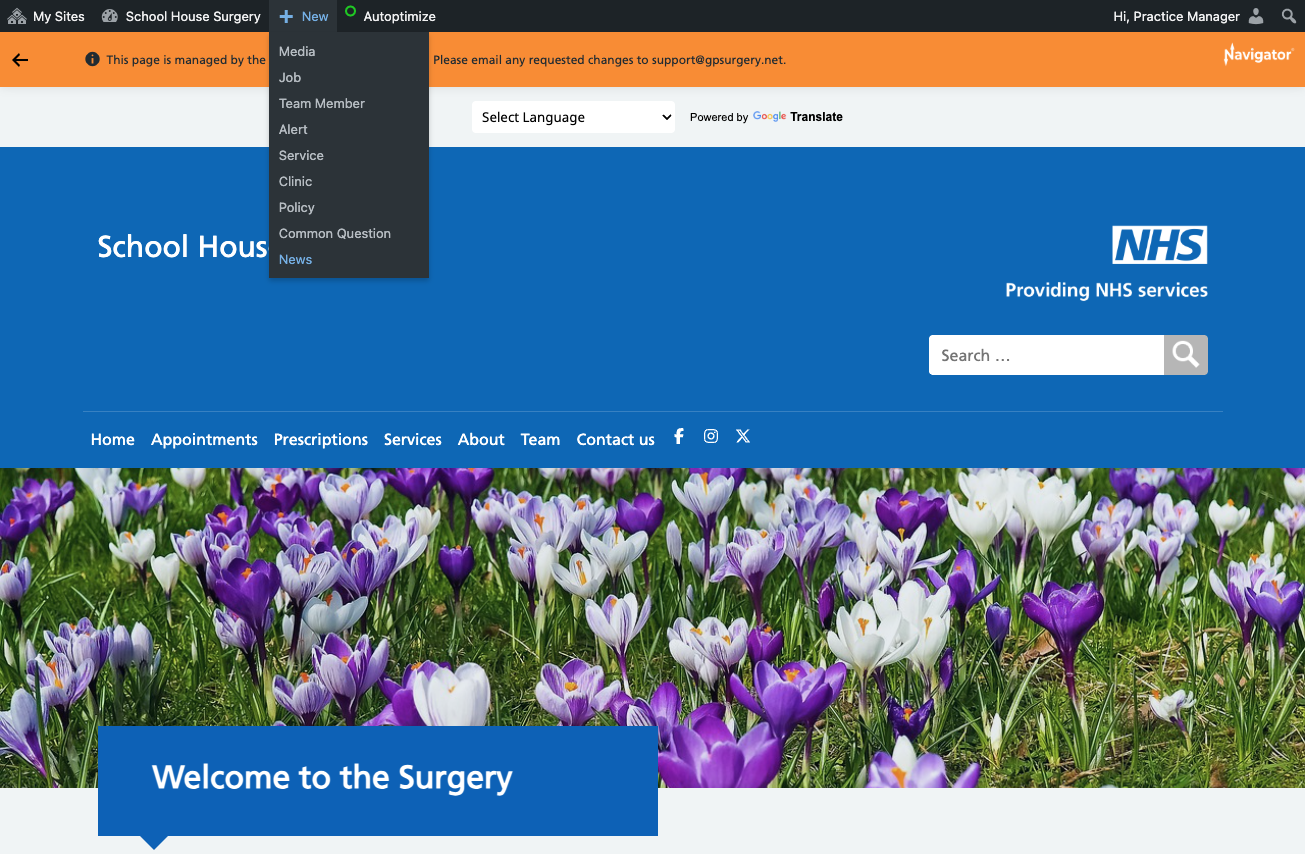The width and height of the screenshot is (1305, 854).
Task: Open the Autoptimize admin bar menu
Action: click(x=399, y=16)
